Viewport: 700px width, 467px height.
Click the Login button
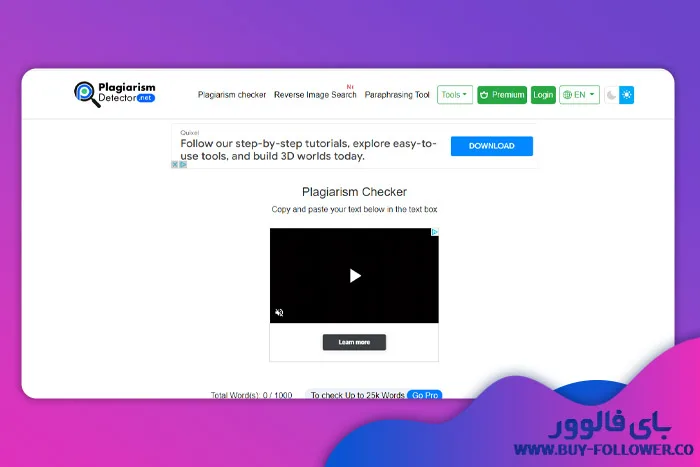click(543, 95)
